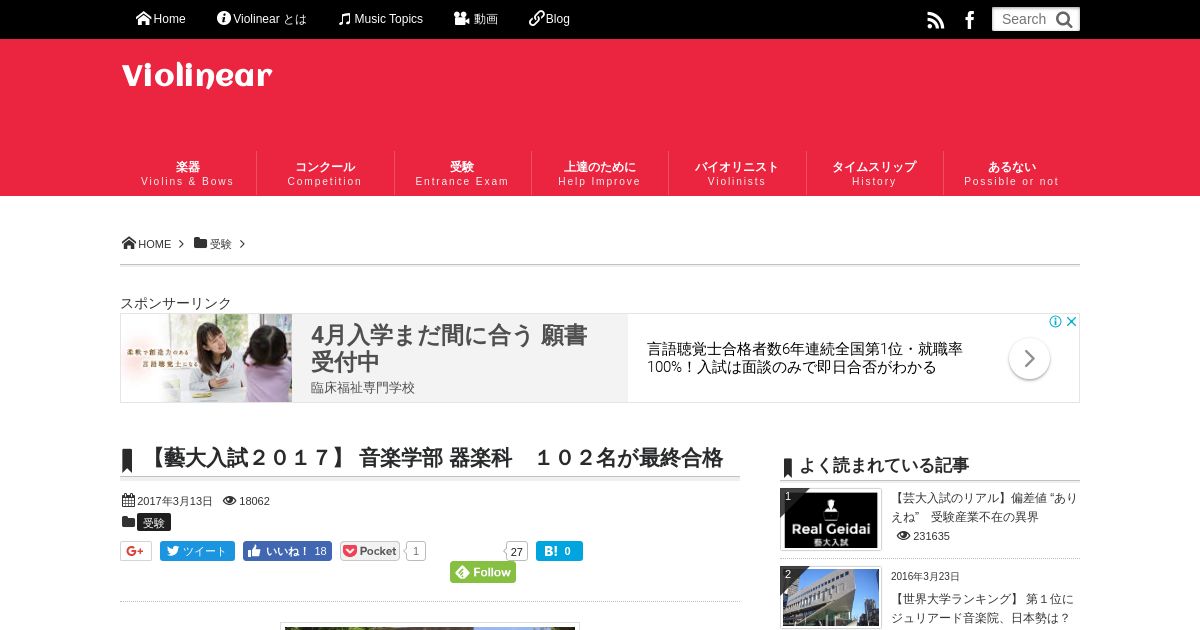Click the ツイート button
This screenshot has width=1200, height=630.
197,551
